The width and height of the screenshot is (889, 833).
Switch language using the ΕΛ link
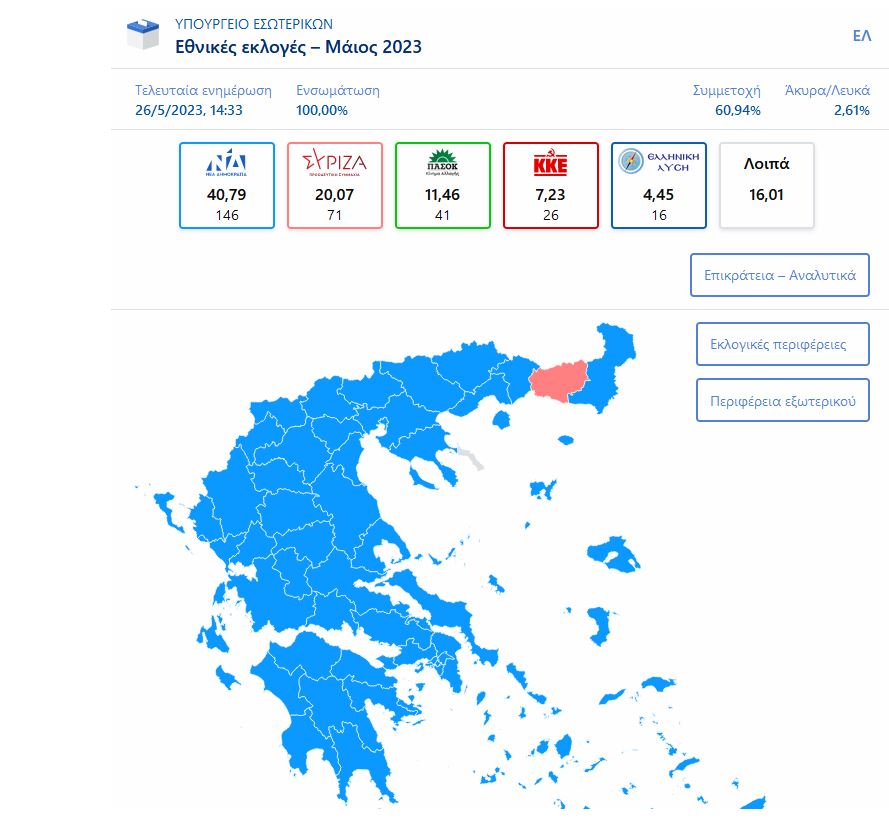coord(861,35)
